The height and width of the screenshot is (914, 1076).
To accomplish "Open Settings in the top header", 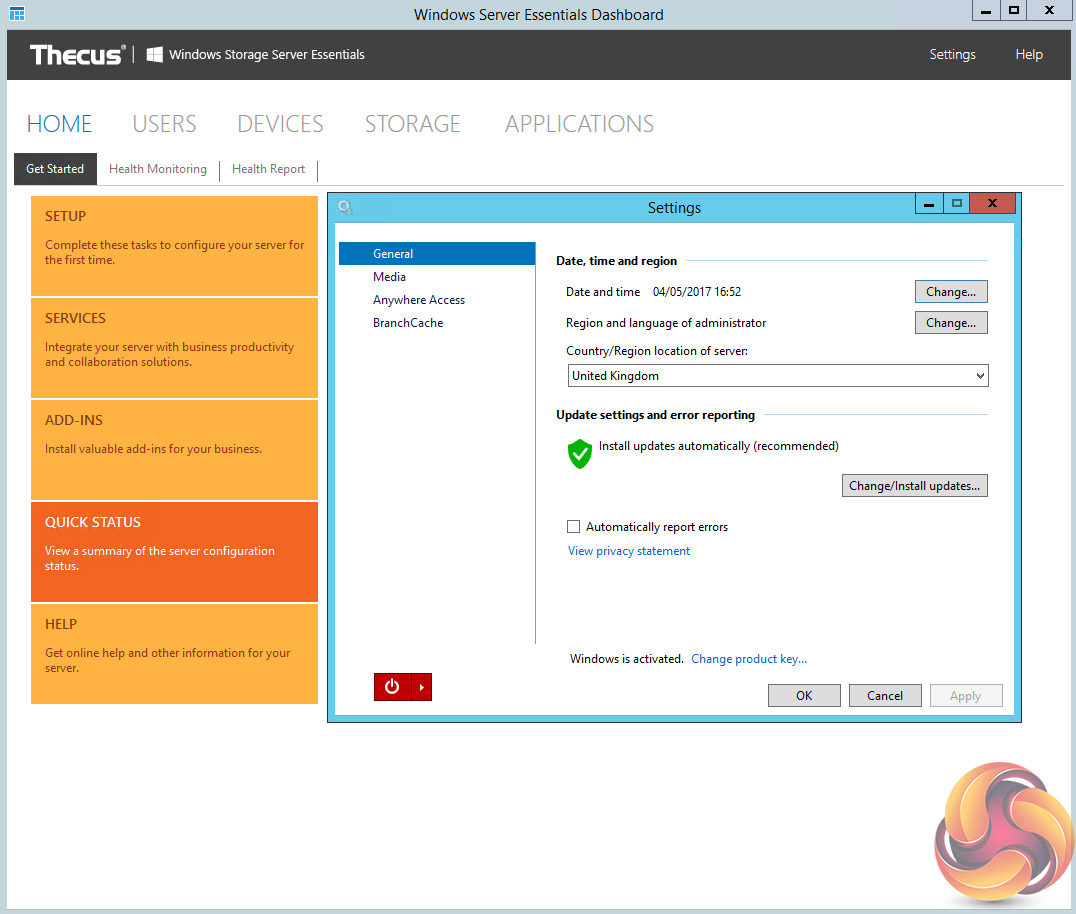I will 952,54.
